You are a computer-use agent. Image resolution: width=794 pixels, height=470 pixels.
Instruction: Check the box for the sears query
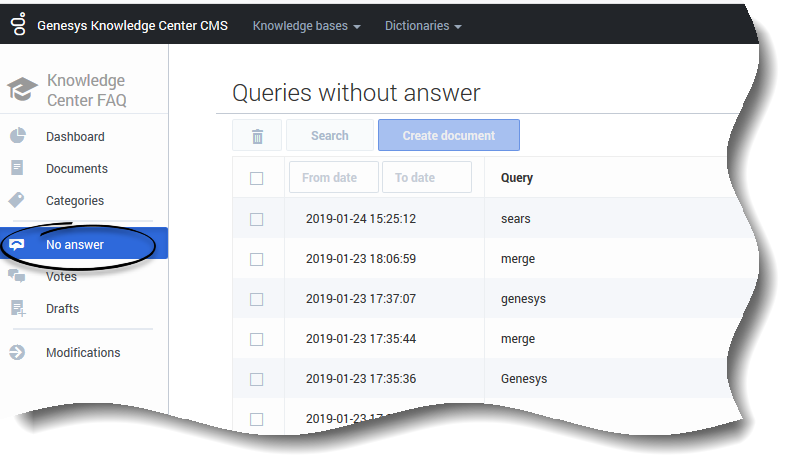tap(257, 219)
